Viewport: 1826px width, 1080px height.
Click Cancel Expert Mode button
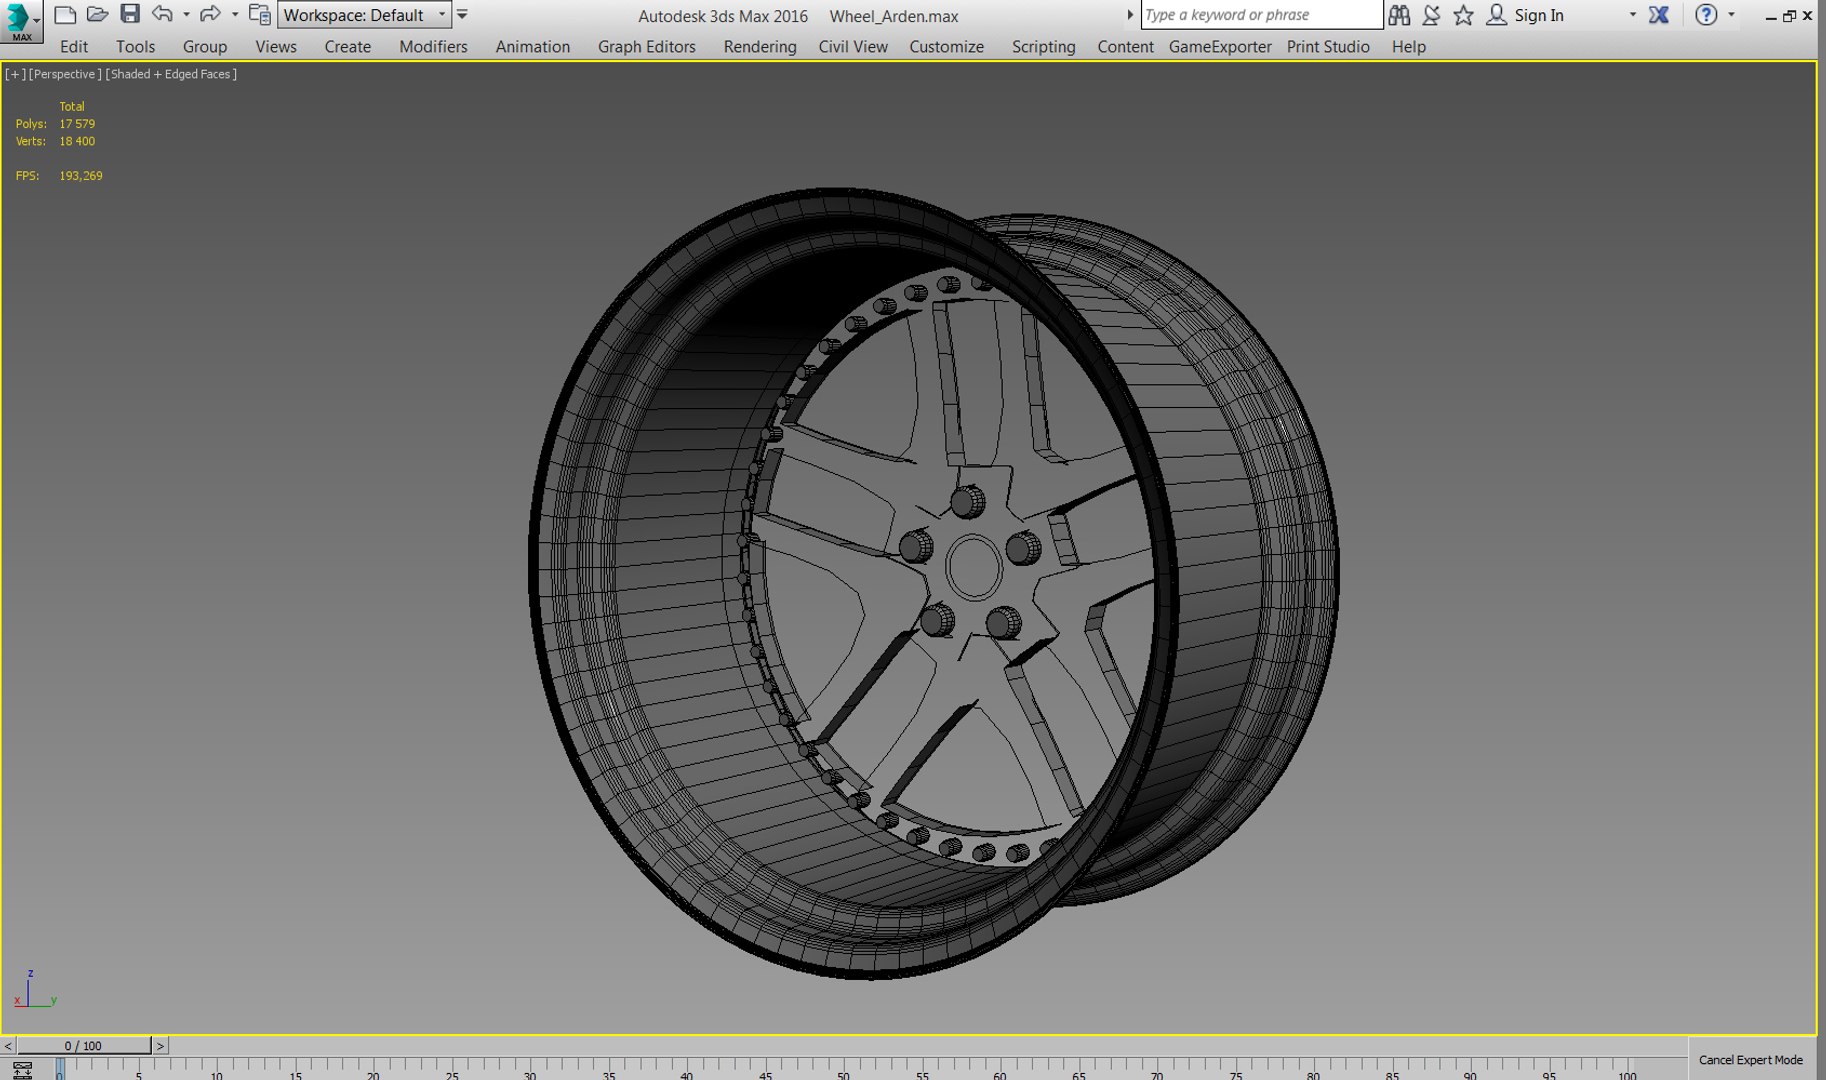point(1750,1060)
